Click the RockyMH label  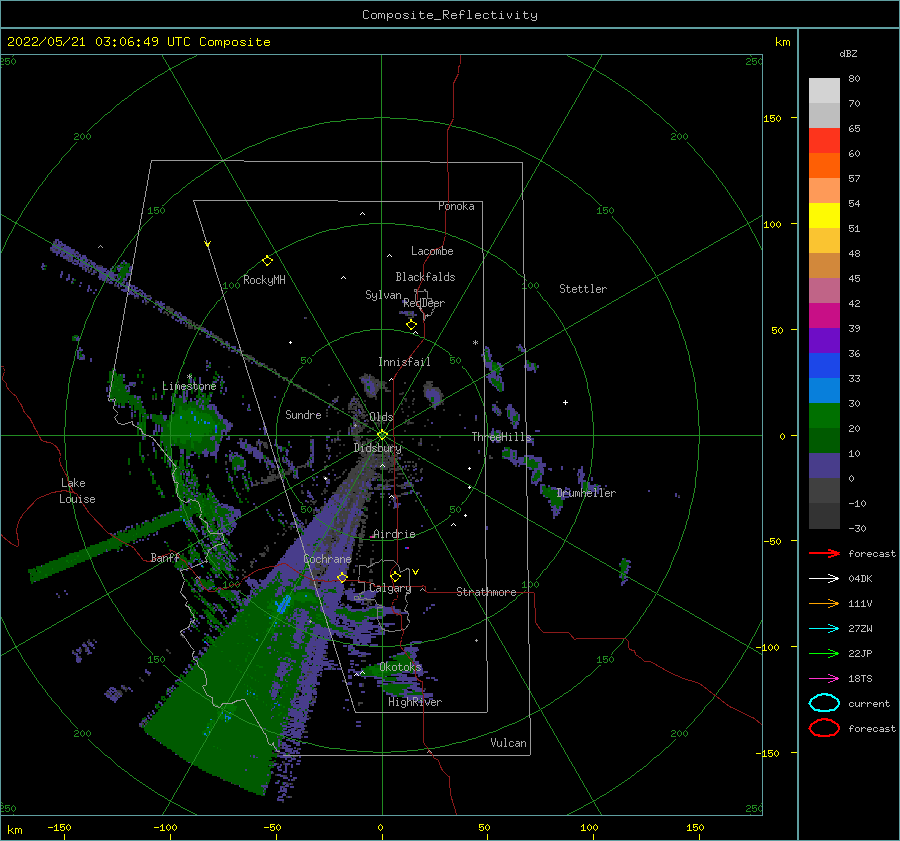pos(264,280)
